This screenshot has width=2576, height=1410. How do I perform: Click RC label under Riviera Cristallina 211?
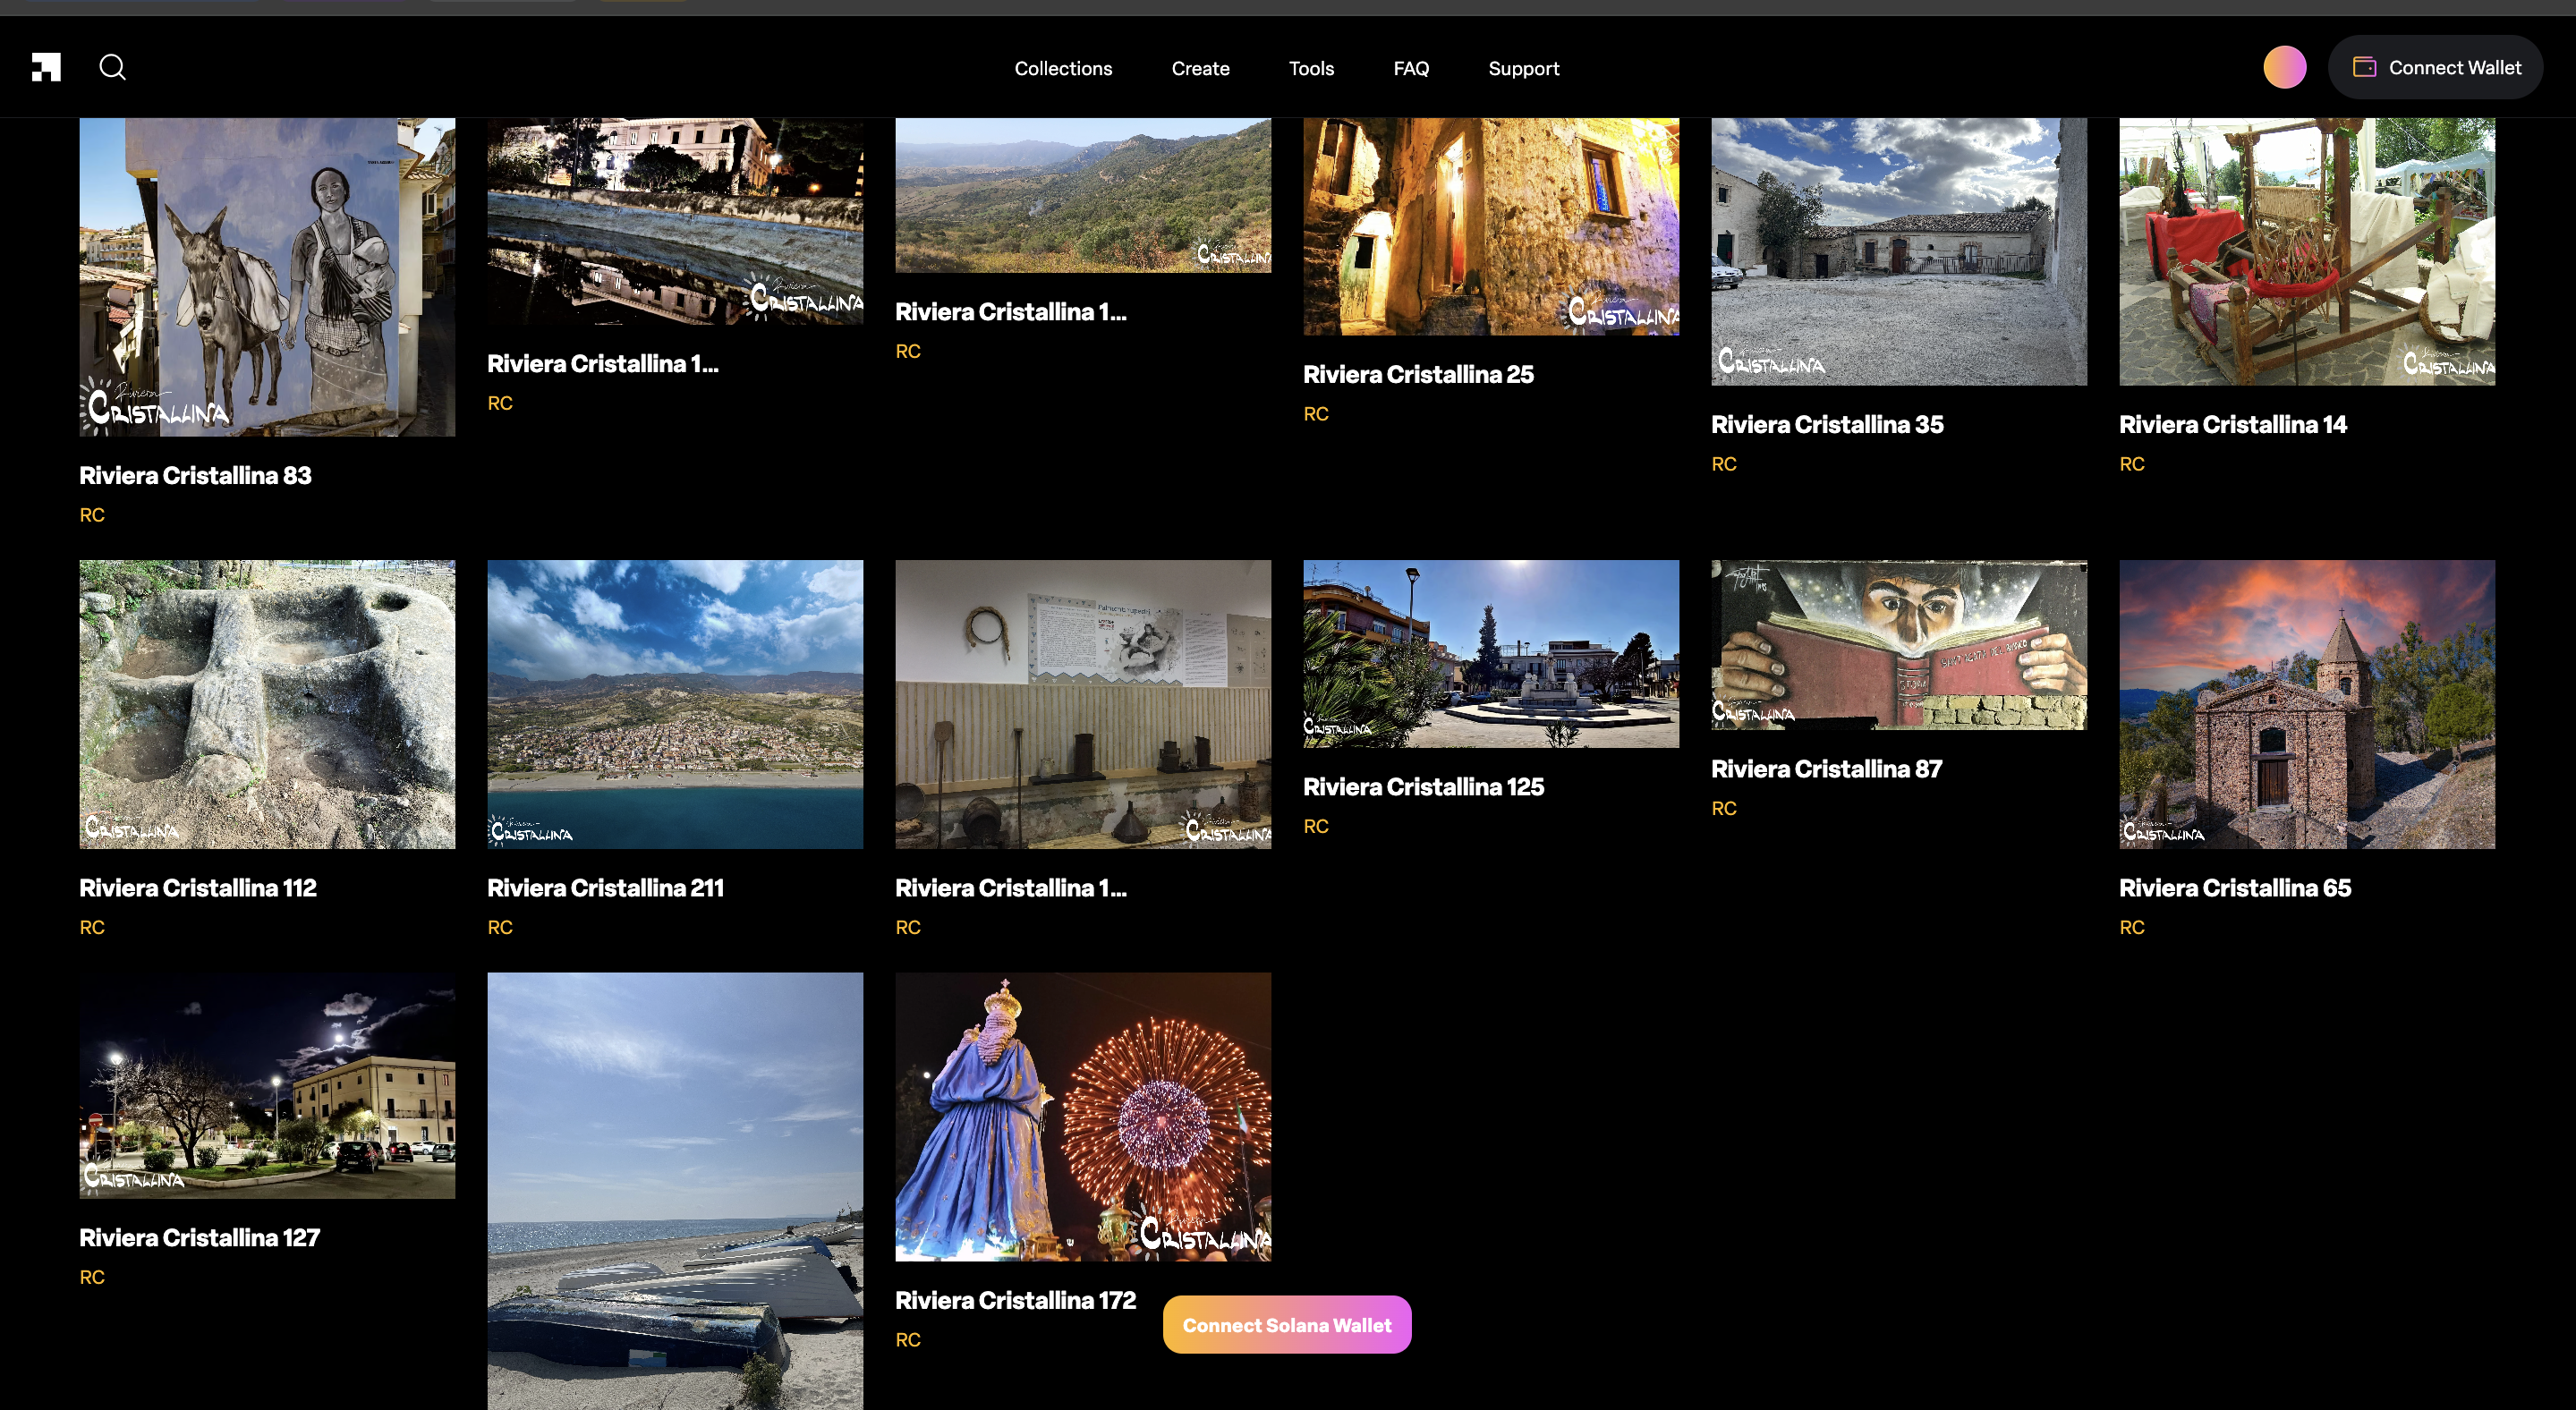[500, 927]
